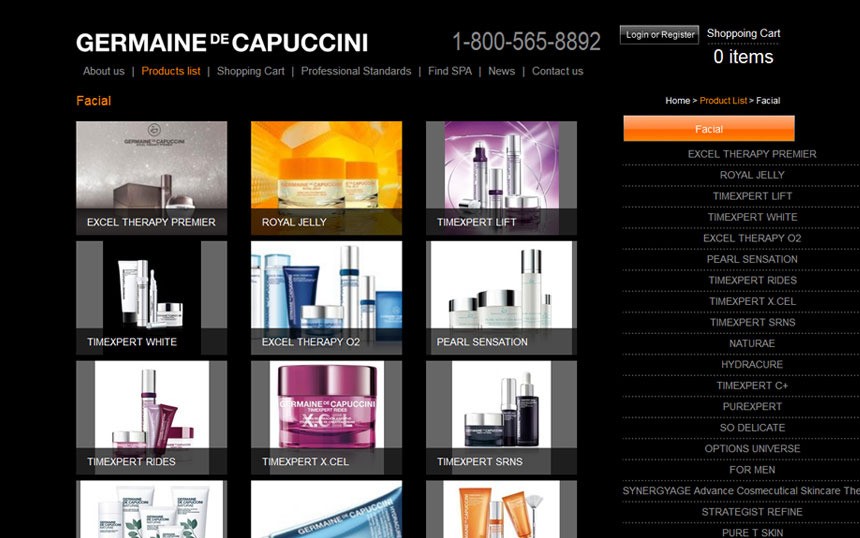This screenshot has width=860, height=538.
Task: Open the Shopping Cart header link
Action: tap(743, 33)
